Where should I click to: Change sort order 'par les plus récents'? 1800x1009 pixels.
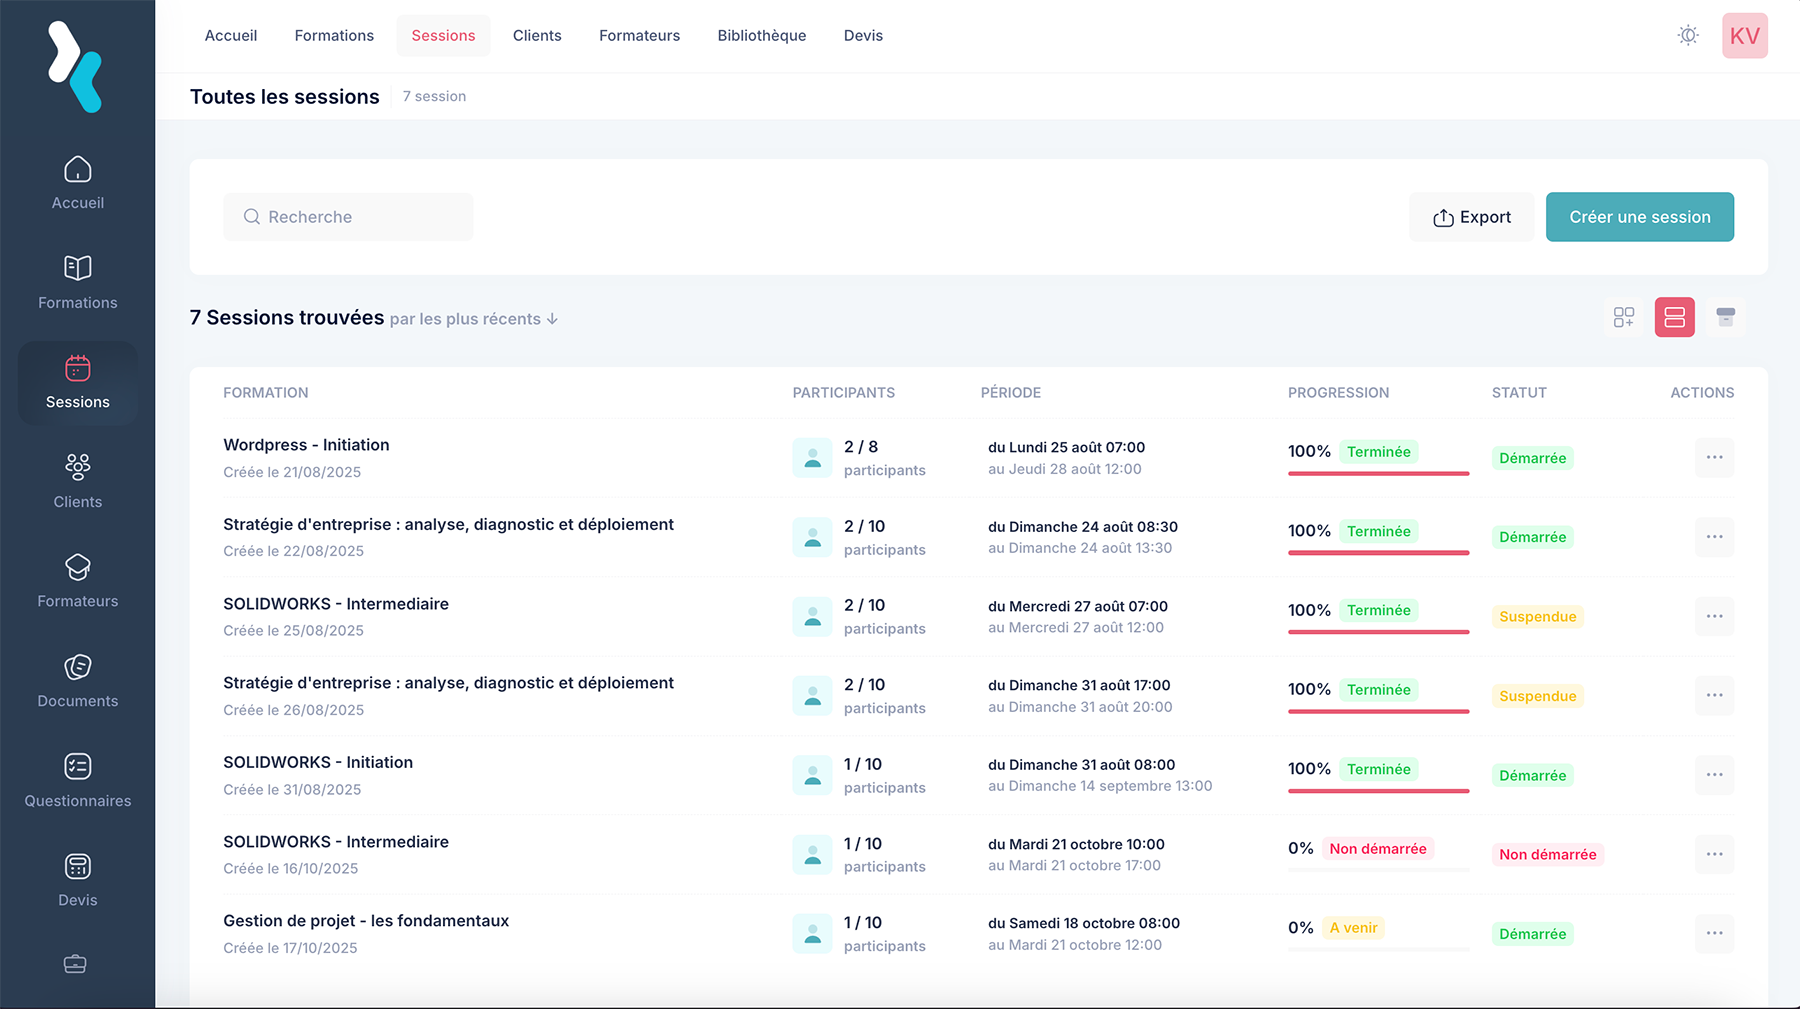pos(473,319)
